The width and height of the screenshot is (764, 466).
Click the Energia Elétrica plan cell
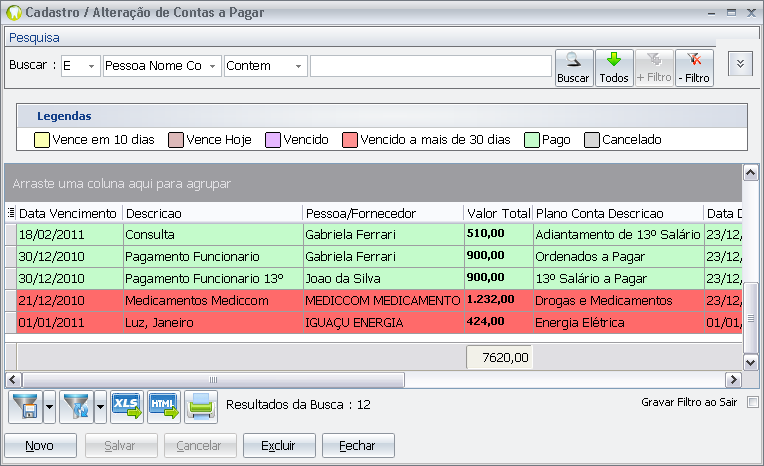click(x=618, y=322)
